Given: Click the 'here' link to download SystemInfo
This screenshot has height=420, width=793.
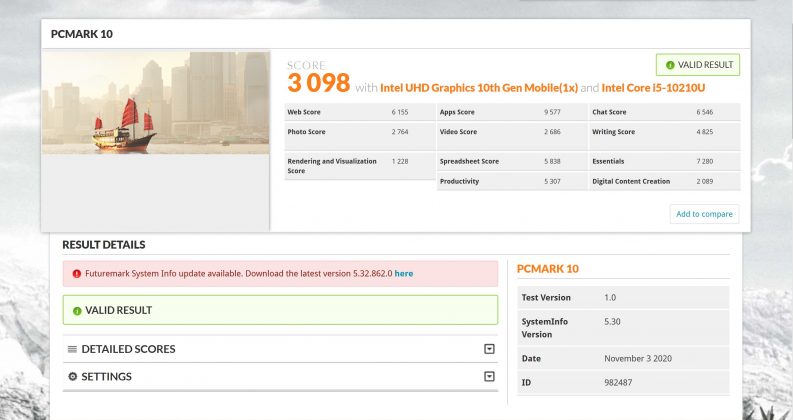Looking at the screenshot, I should coord(403,273).
